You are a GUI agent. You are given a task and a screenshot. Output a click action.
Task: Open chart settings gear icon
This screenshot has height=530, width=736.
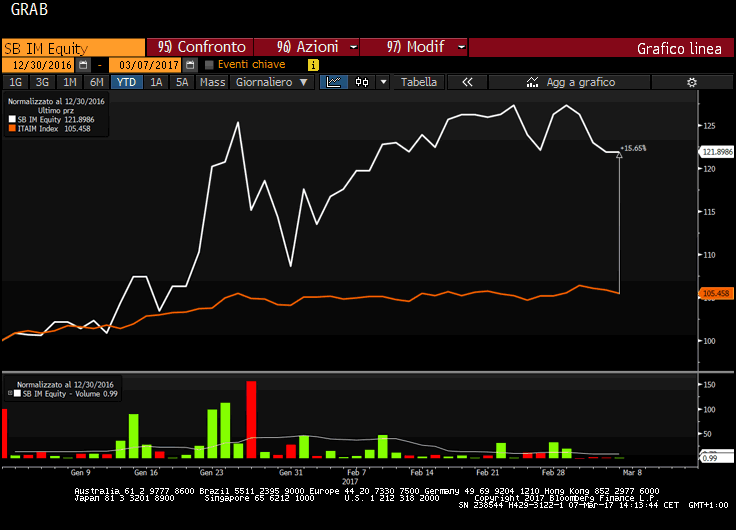coord(690,82)
